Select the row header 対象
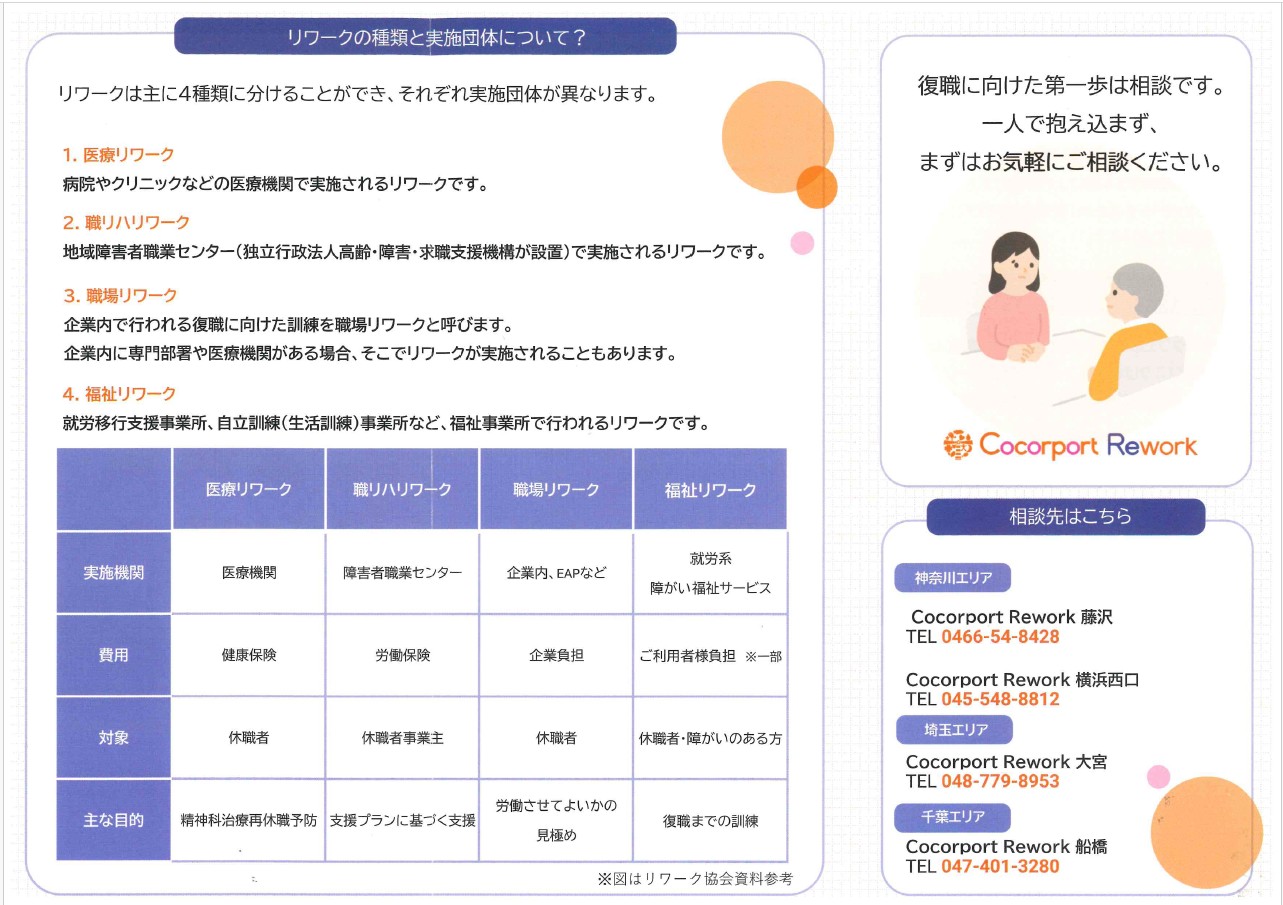The image size is (1283, 905). 114,738
